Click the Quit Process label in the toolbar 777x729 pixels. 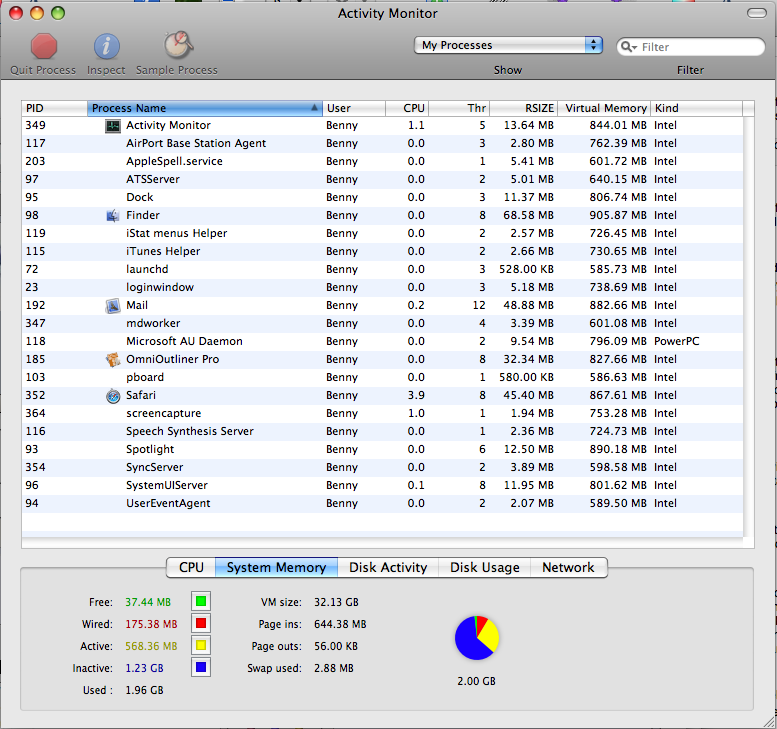[x=43, y=70]
